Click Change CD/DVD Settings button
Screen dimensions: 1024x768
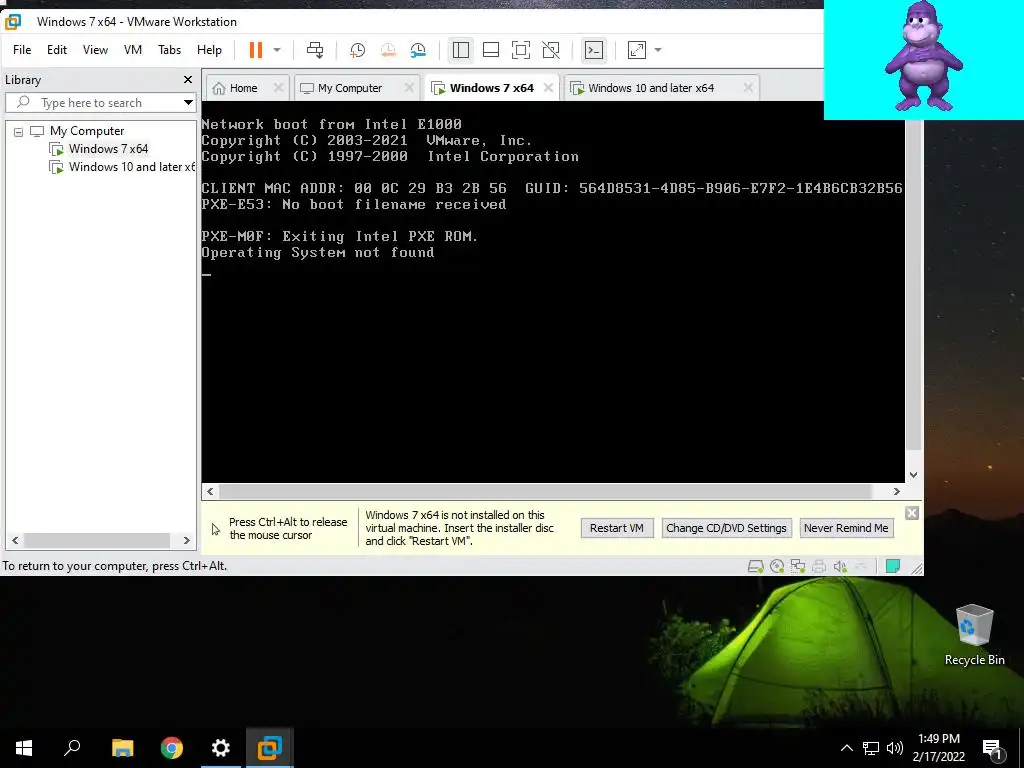(x=726, y=528)
